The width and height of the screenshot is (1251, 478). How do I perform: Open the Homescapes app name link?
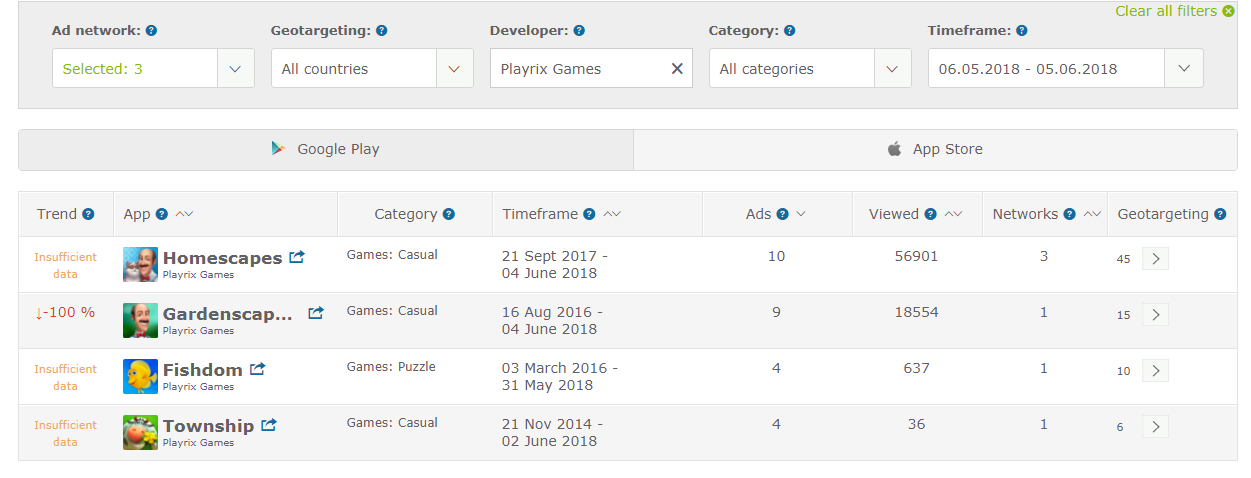(222, 258)
